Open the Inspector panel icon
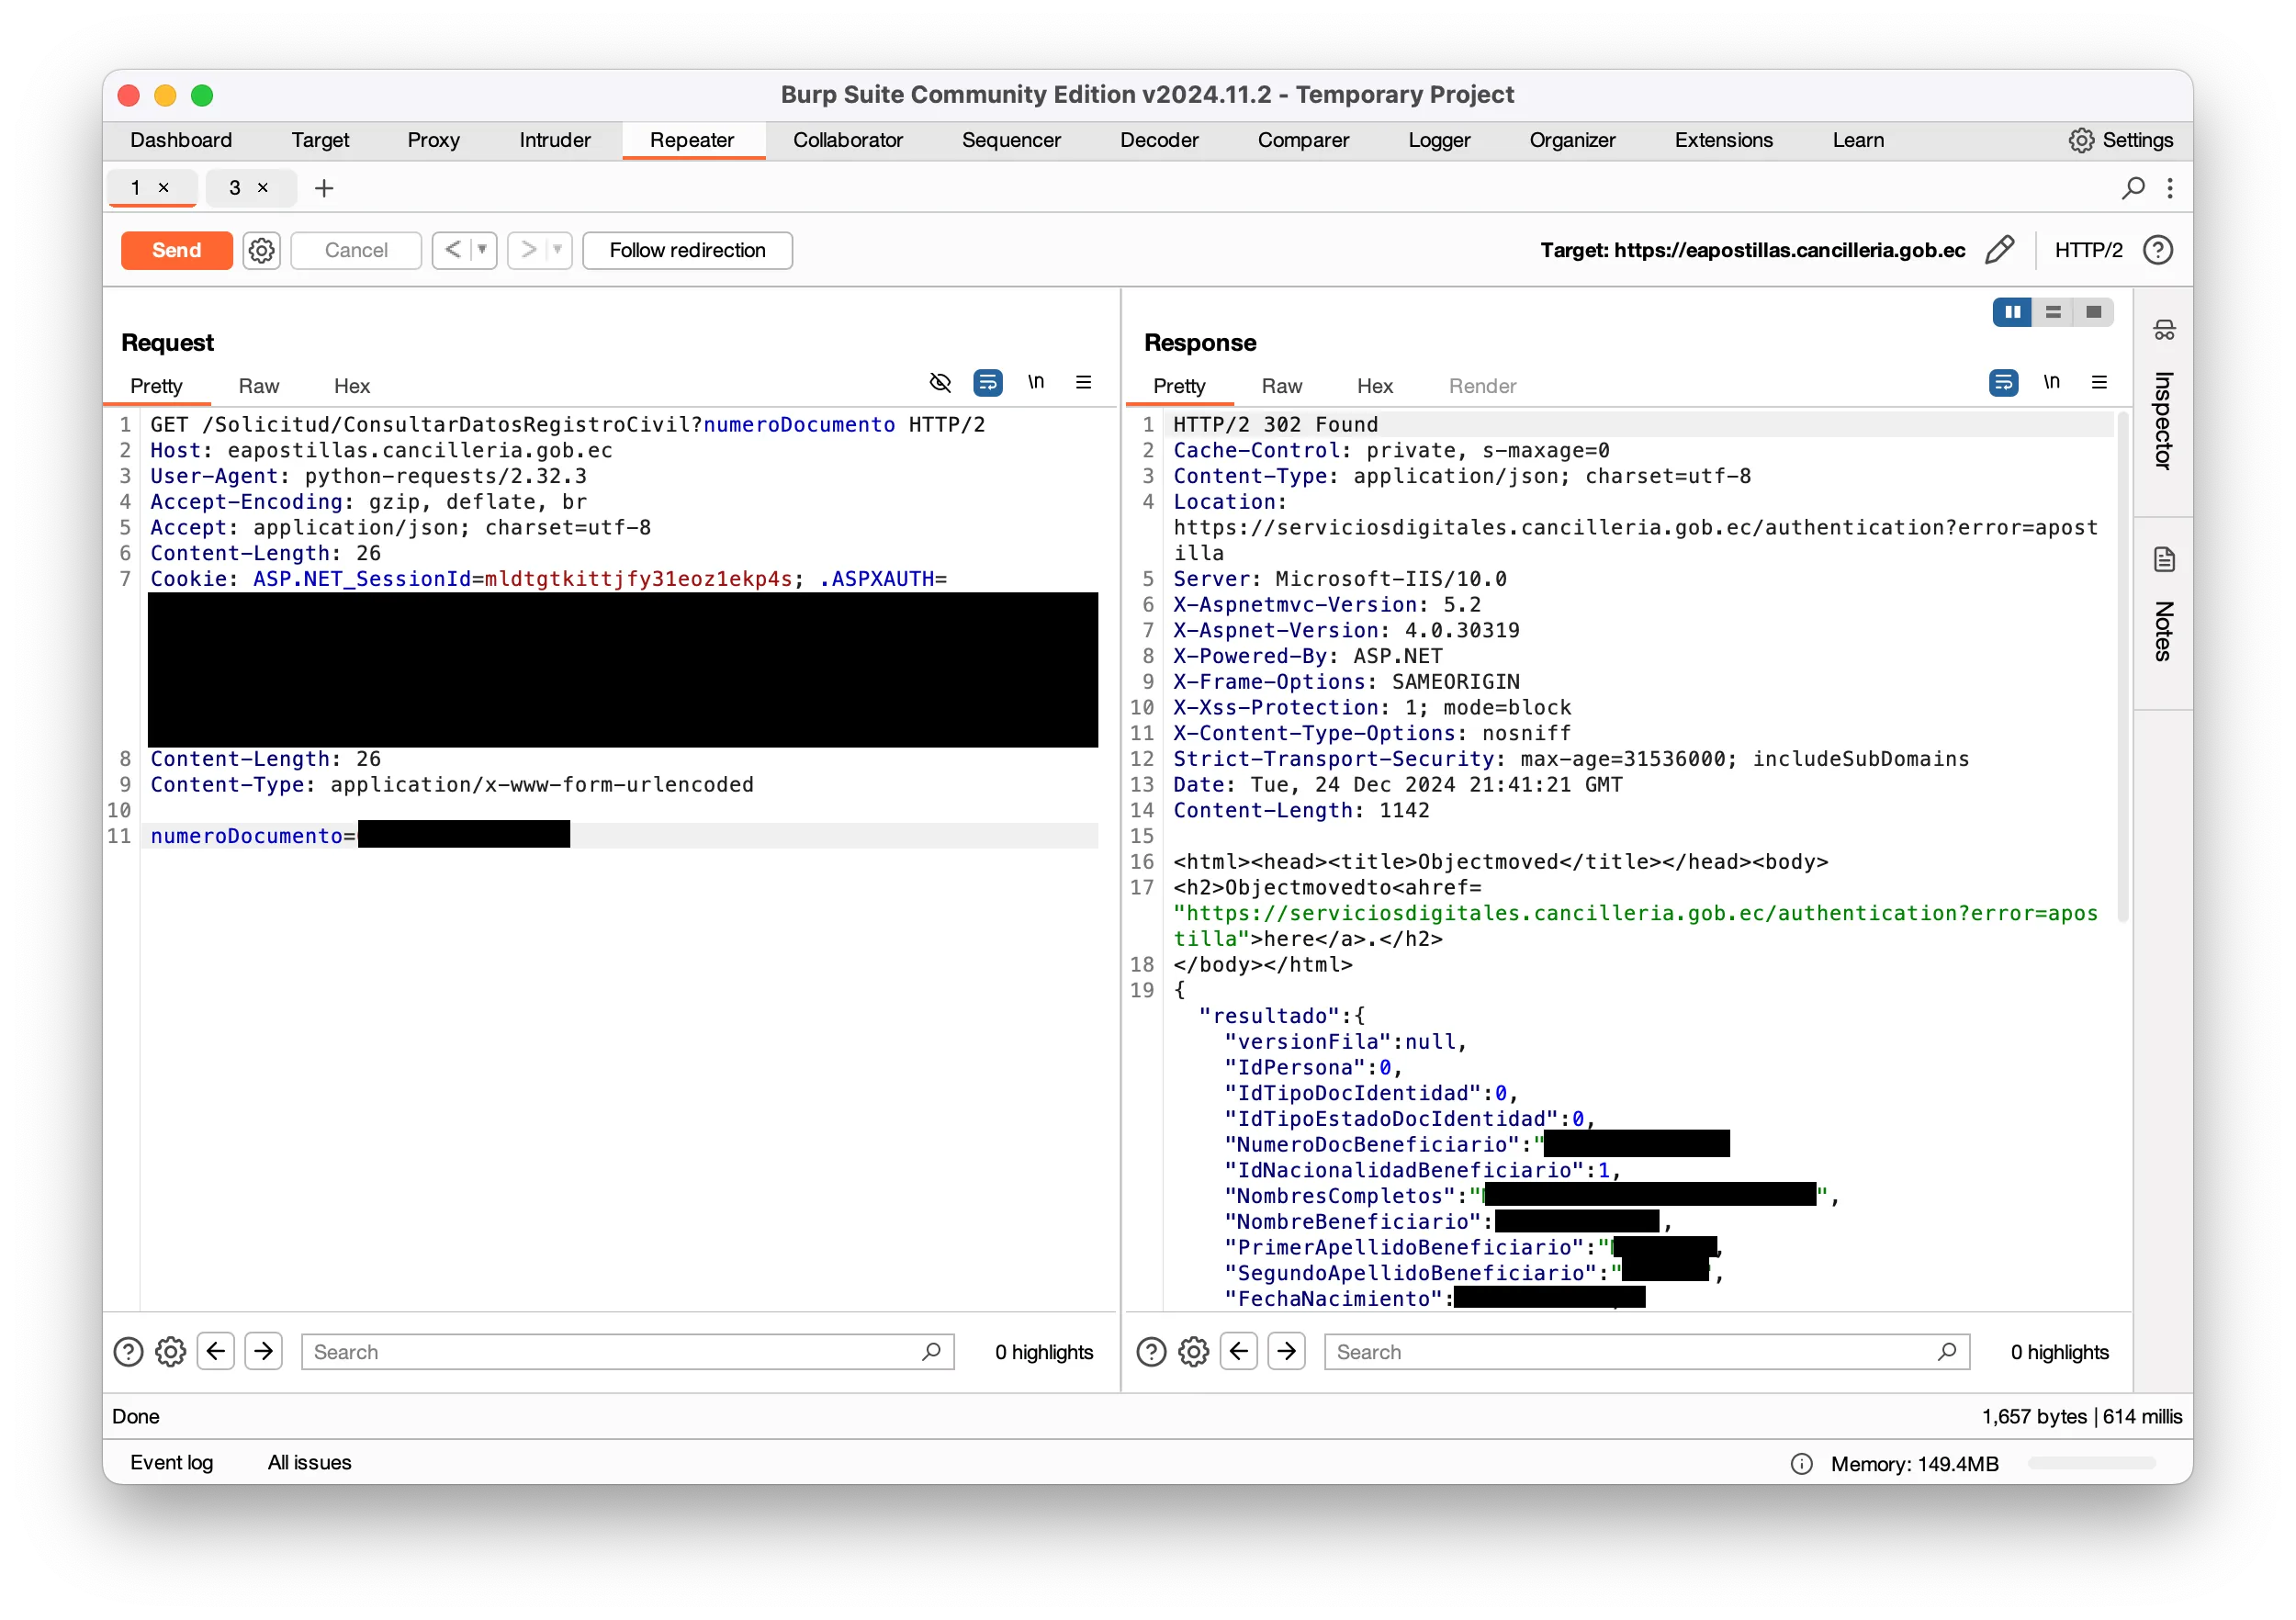Viewport: 2296px width, 1620px height. [2164, 330]
